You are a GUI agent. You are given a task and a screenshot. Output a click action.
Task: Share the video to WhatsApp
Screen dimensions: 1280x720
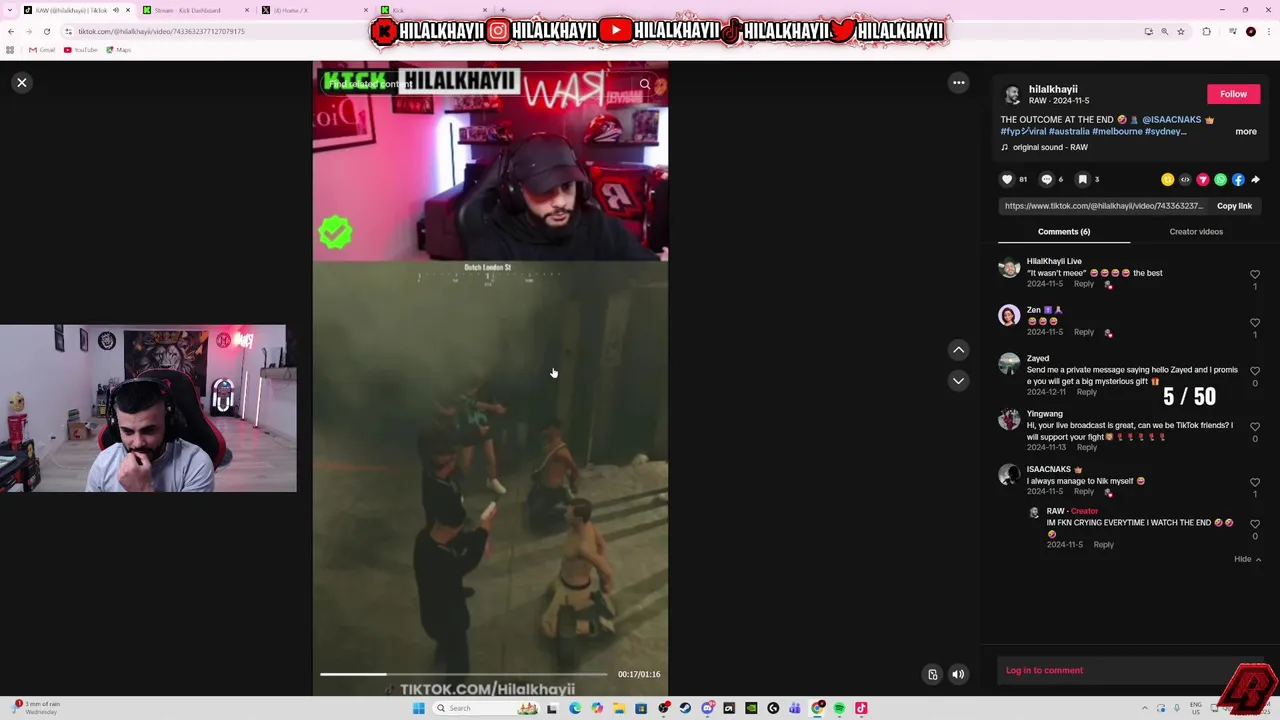coord(1220,180)
